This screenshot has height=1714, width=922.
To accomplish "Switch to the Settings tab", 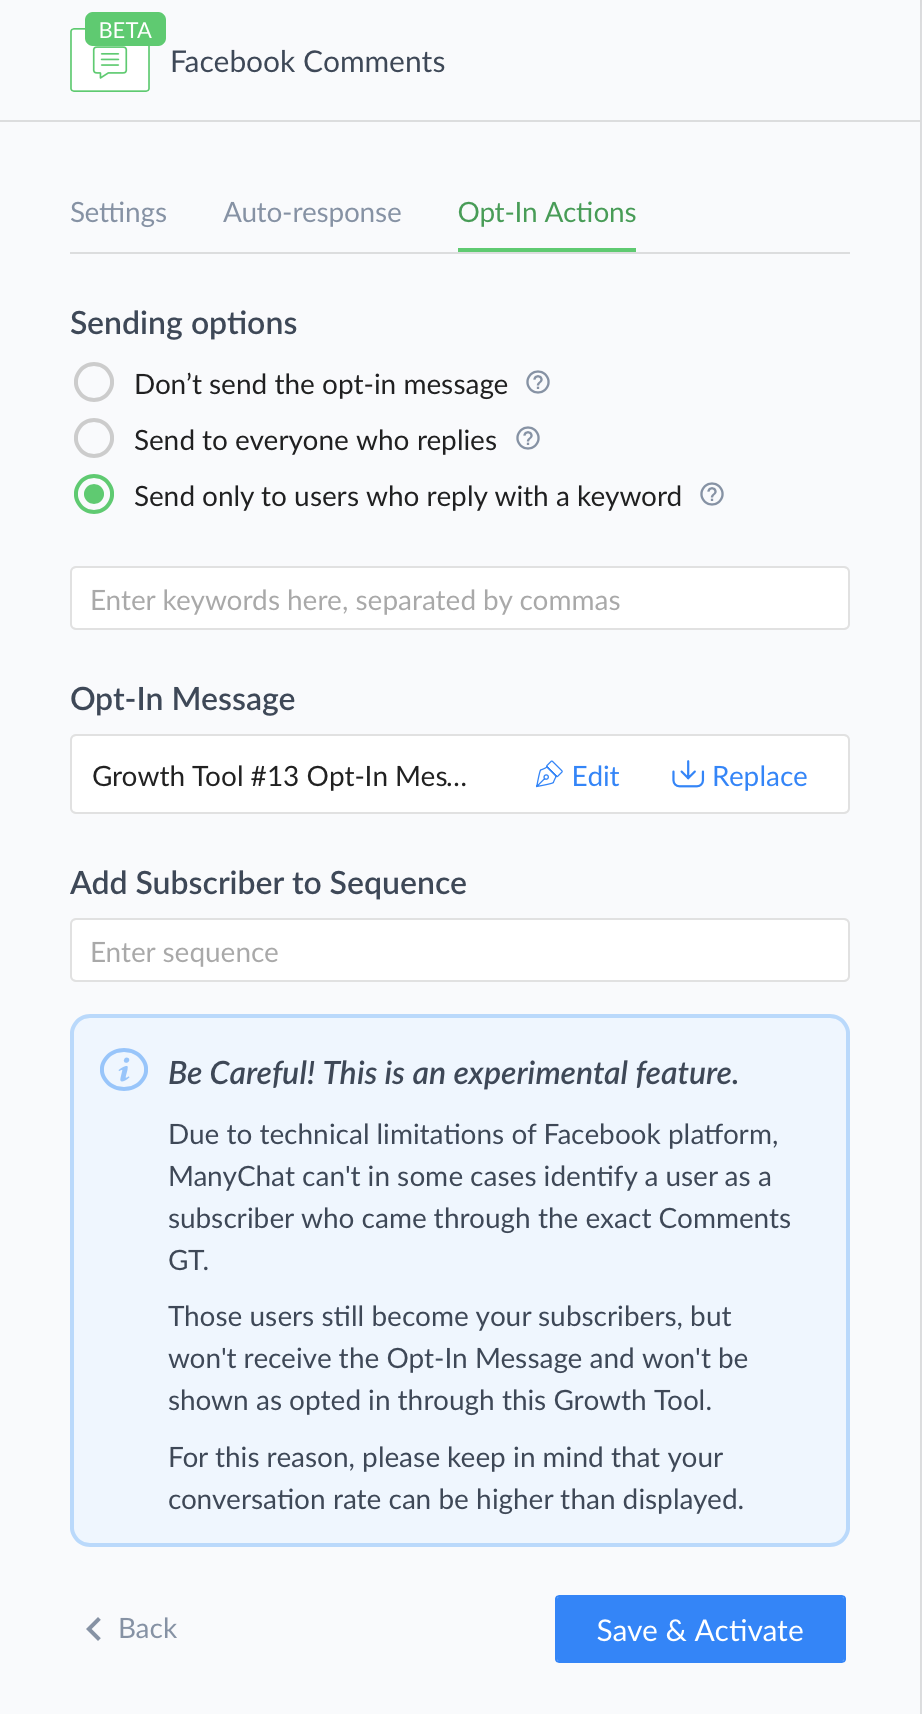I will point(118,213).
